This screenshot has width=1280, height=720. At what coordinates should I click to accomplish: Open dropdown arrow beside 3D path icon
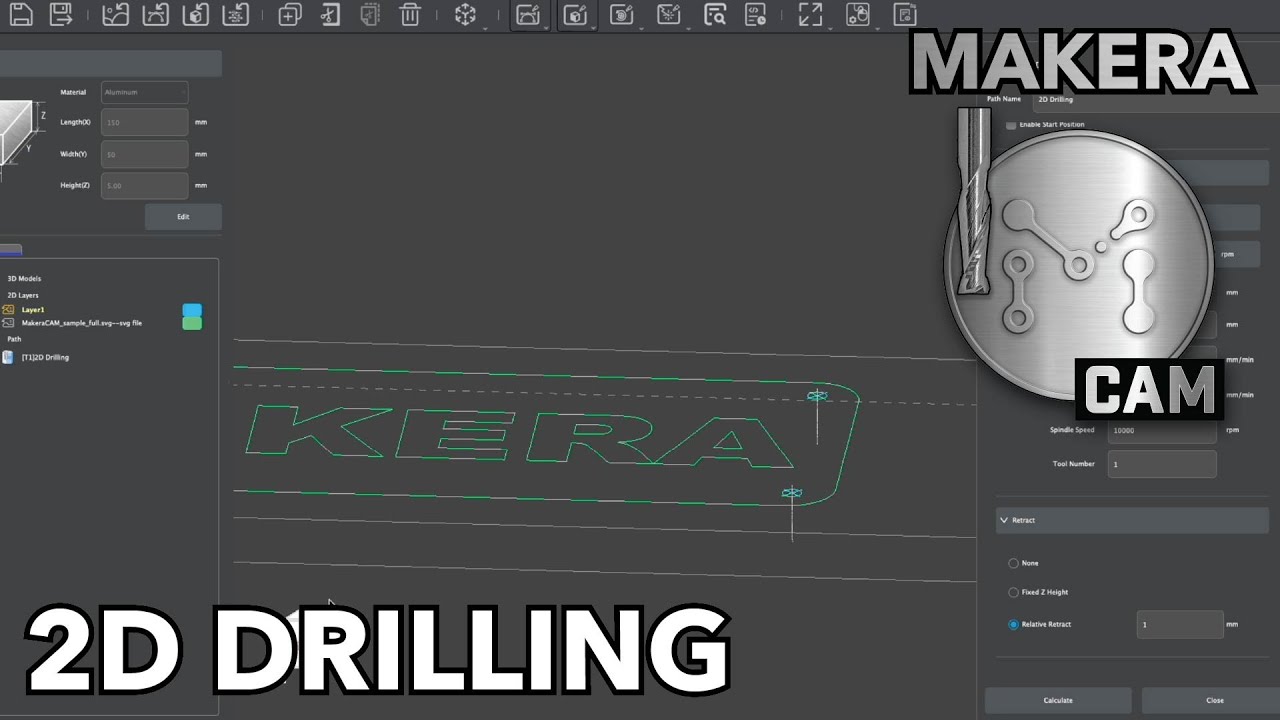click(594, 27)
